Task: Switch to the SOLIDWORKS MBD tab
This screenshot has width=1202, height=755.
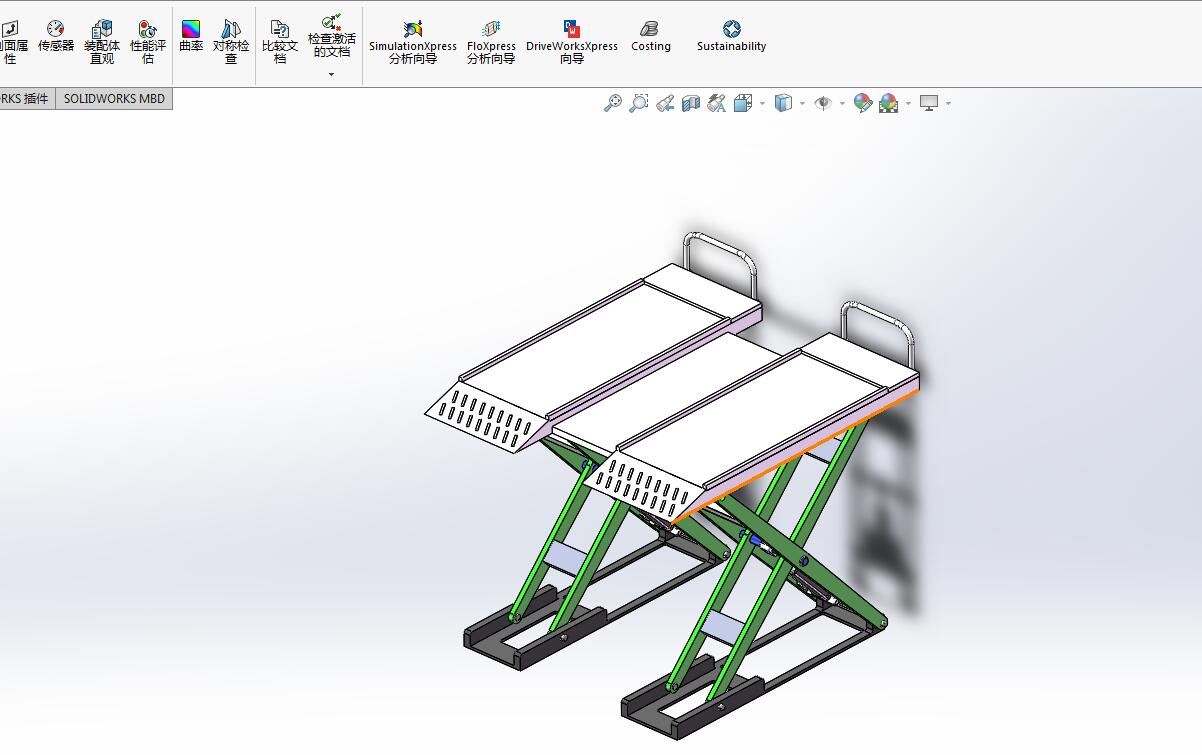Action: (113, 98)
